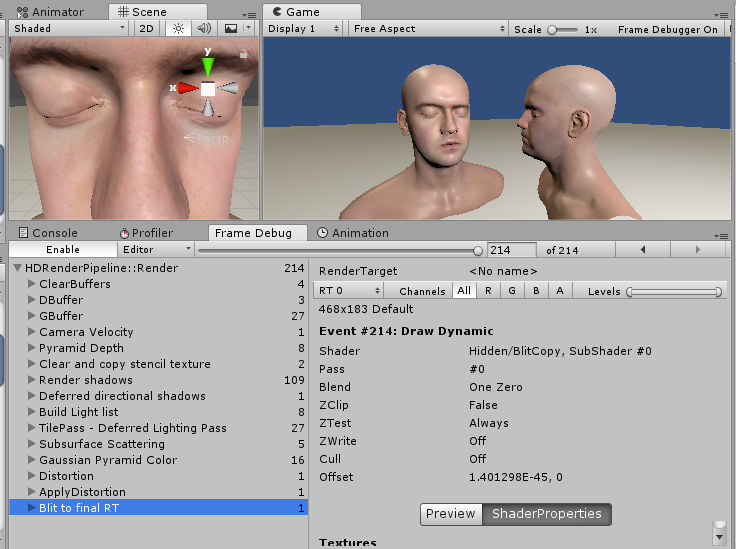
Task: Open Free Aspect dropdown
Action: tap(429, 29)
